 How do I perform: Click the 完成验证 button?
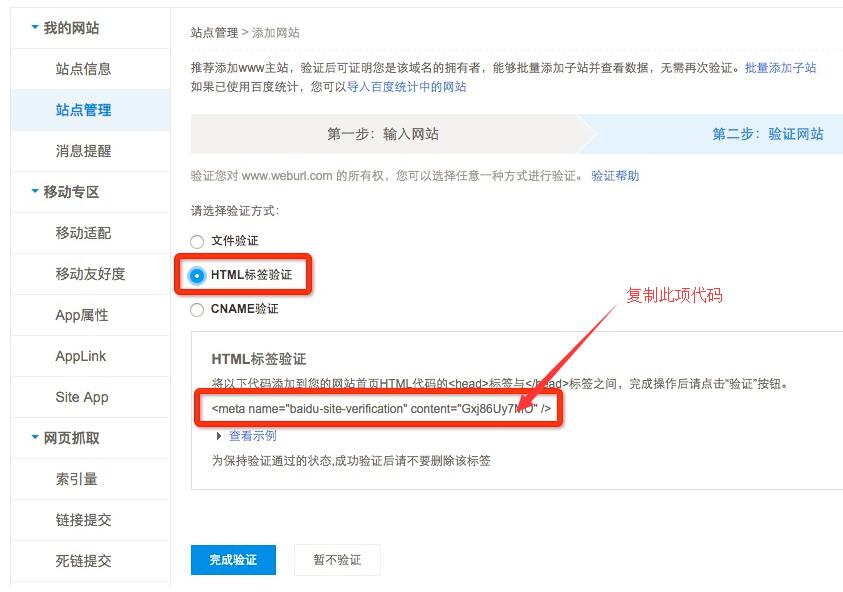(x=233, y=559)
